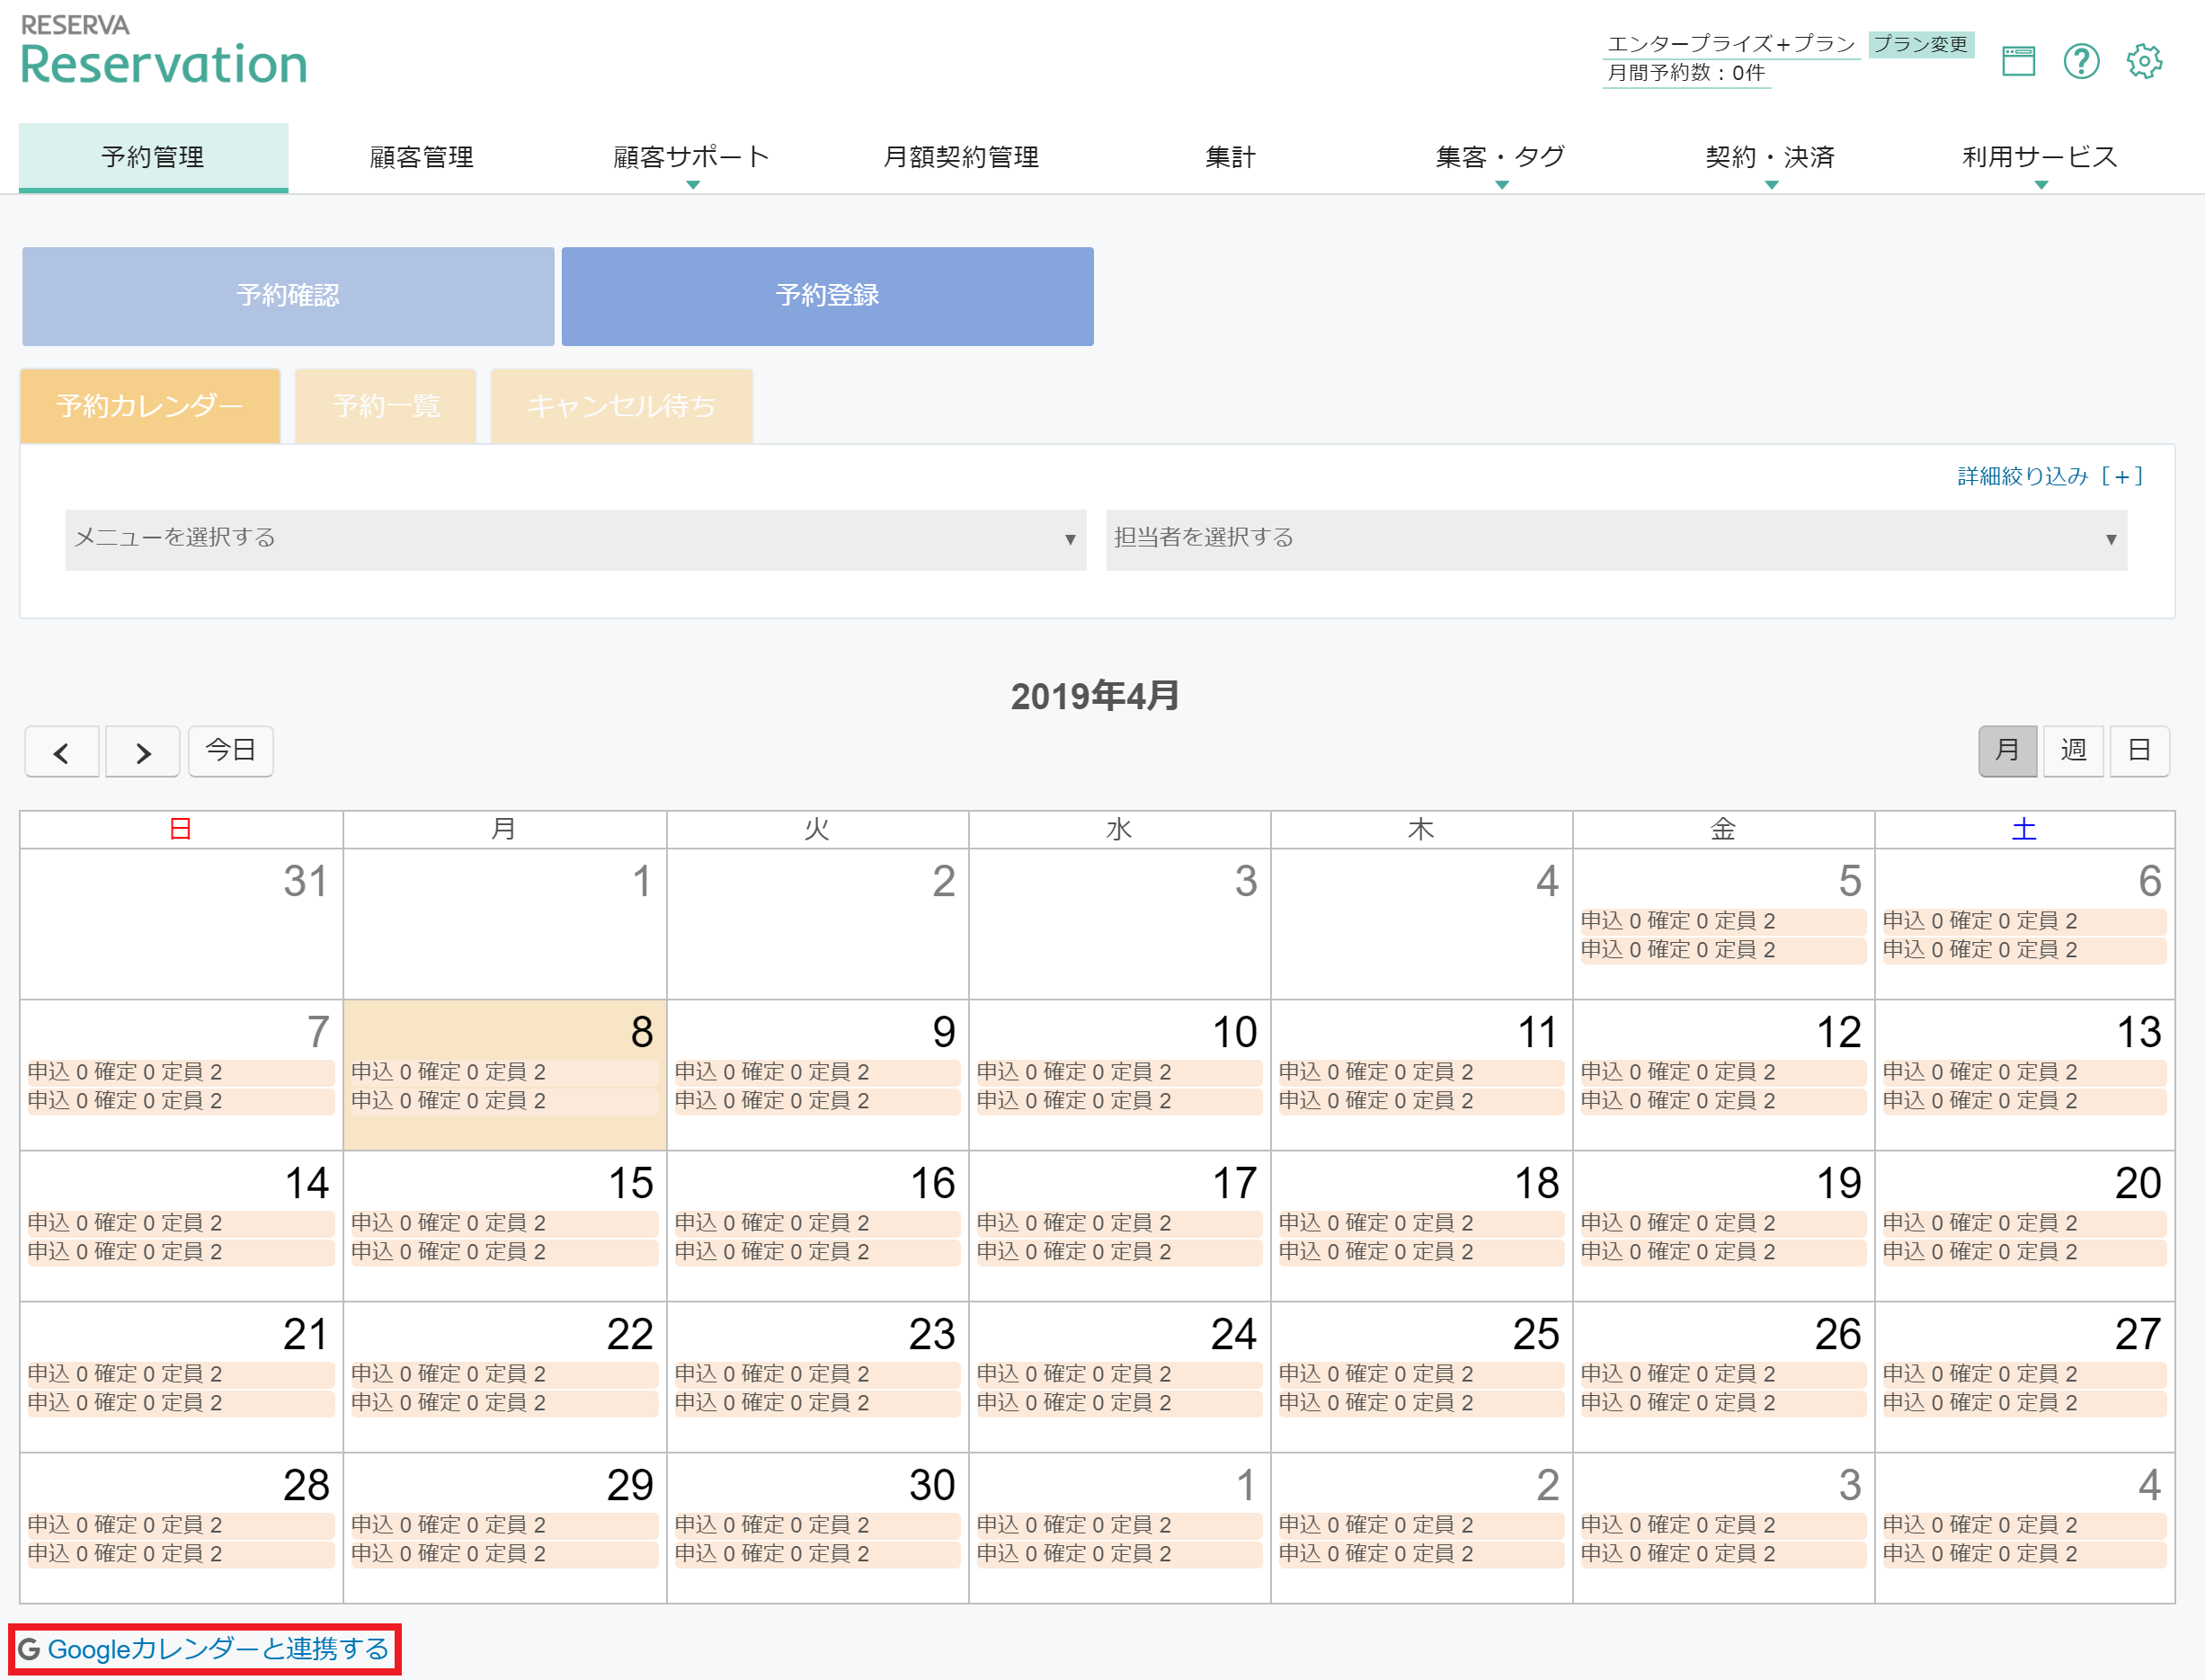Click the プラン変更 button
This screenshot has height=1680, width=2205.
point(1920,45)
